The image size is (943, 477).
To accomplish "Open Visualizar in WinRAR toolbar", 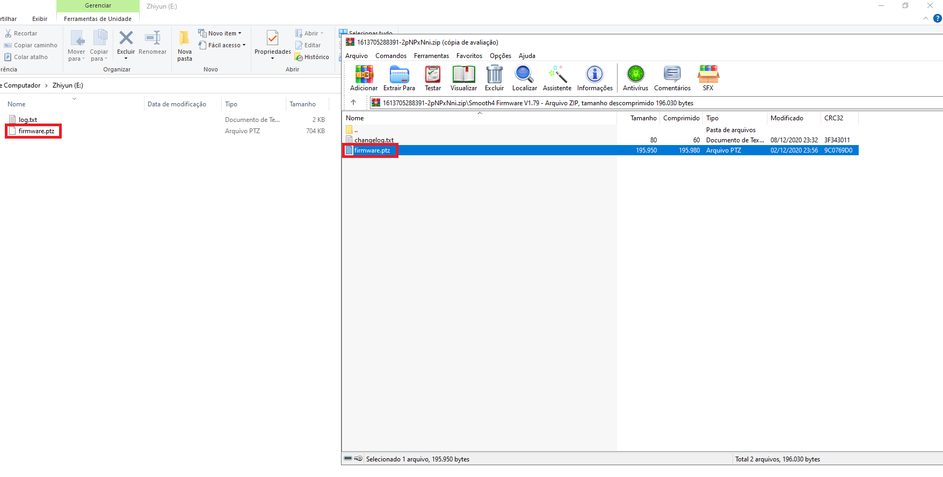I will [x=463, y=78].
